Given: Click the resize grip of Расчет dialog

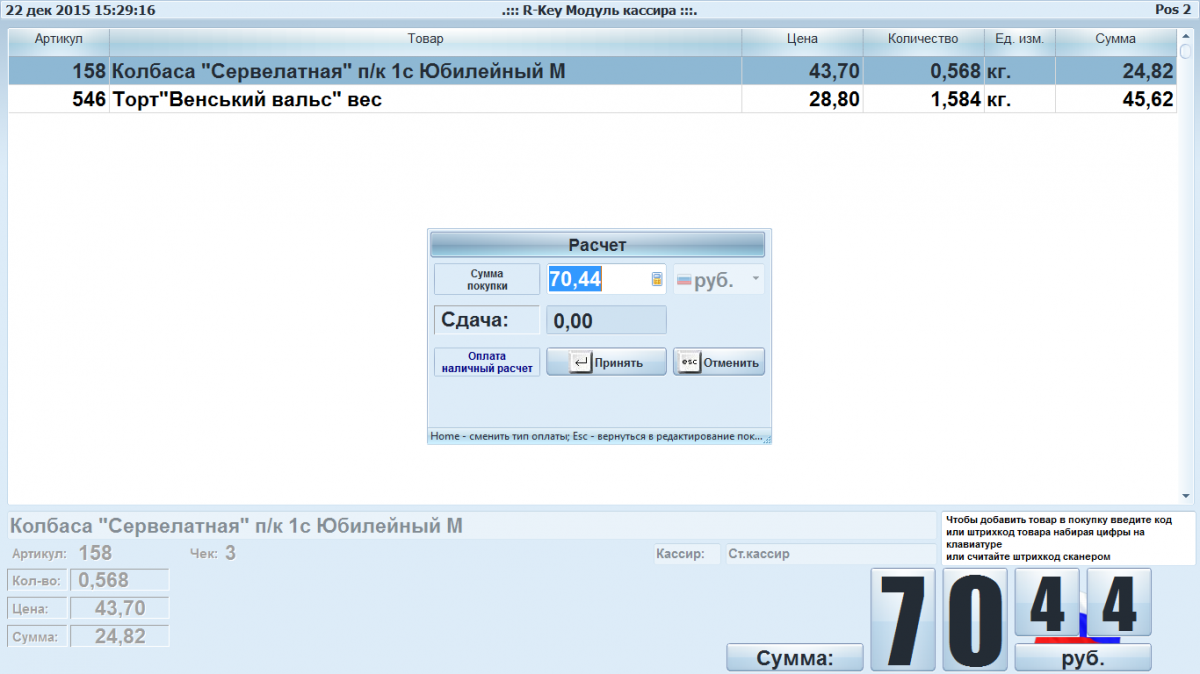Looking at the screenshot, I should 767,439.
